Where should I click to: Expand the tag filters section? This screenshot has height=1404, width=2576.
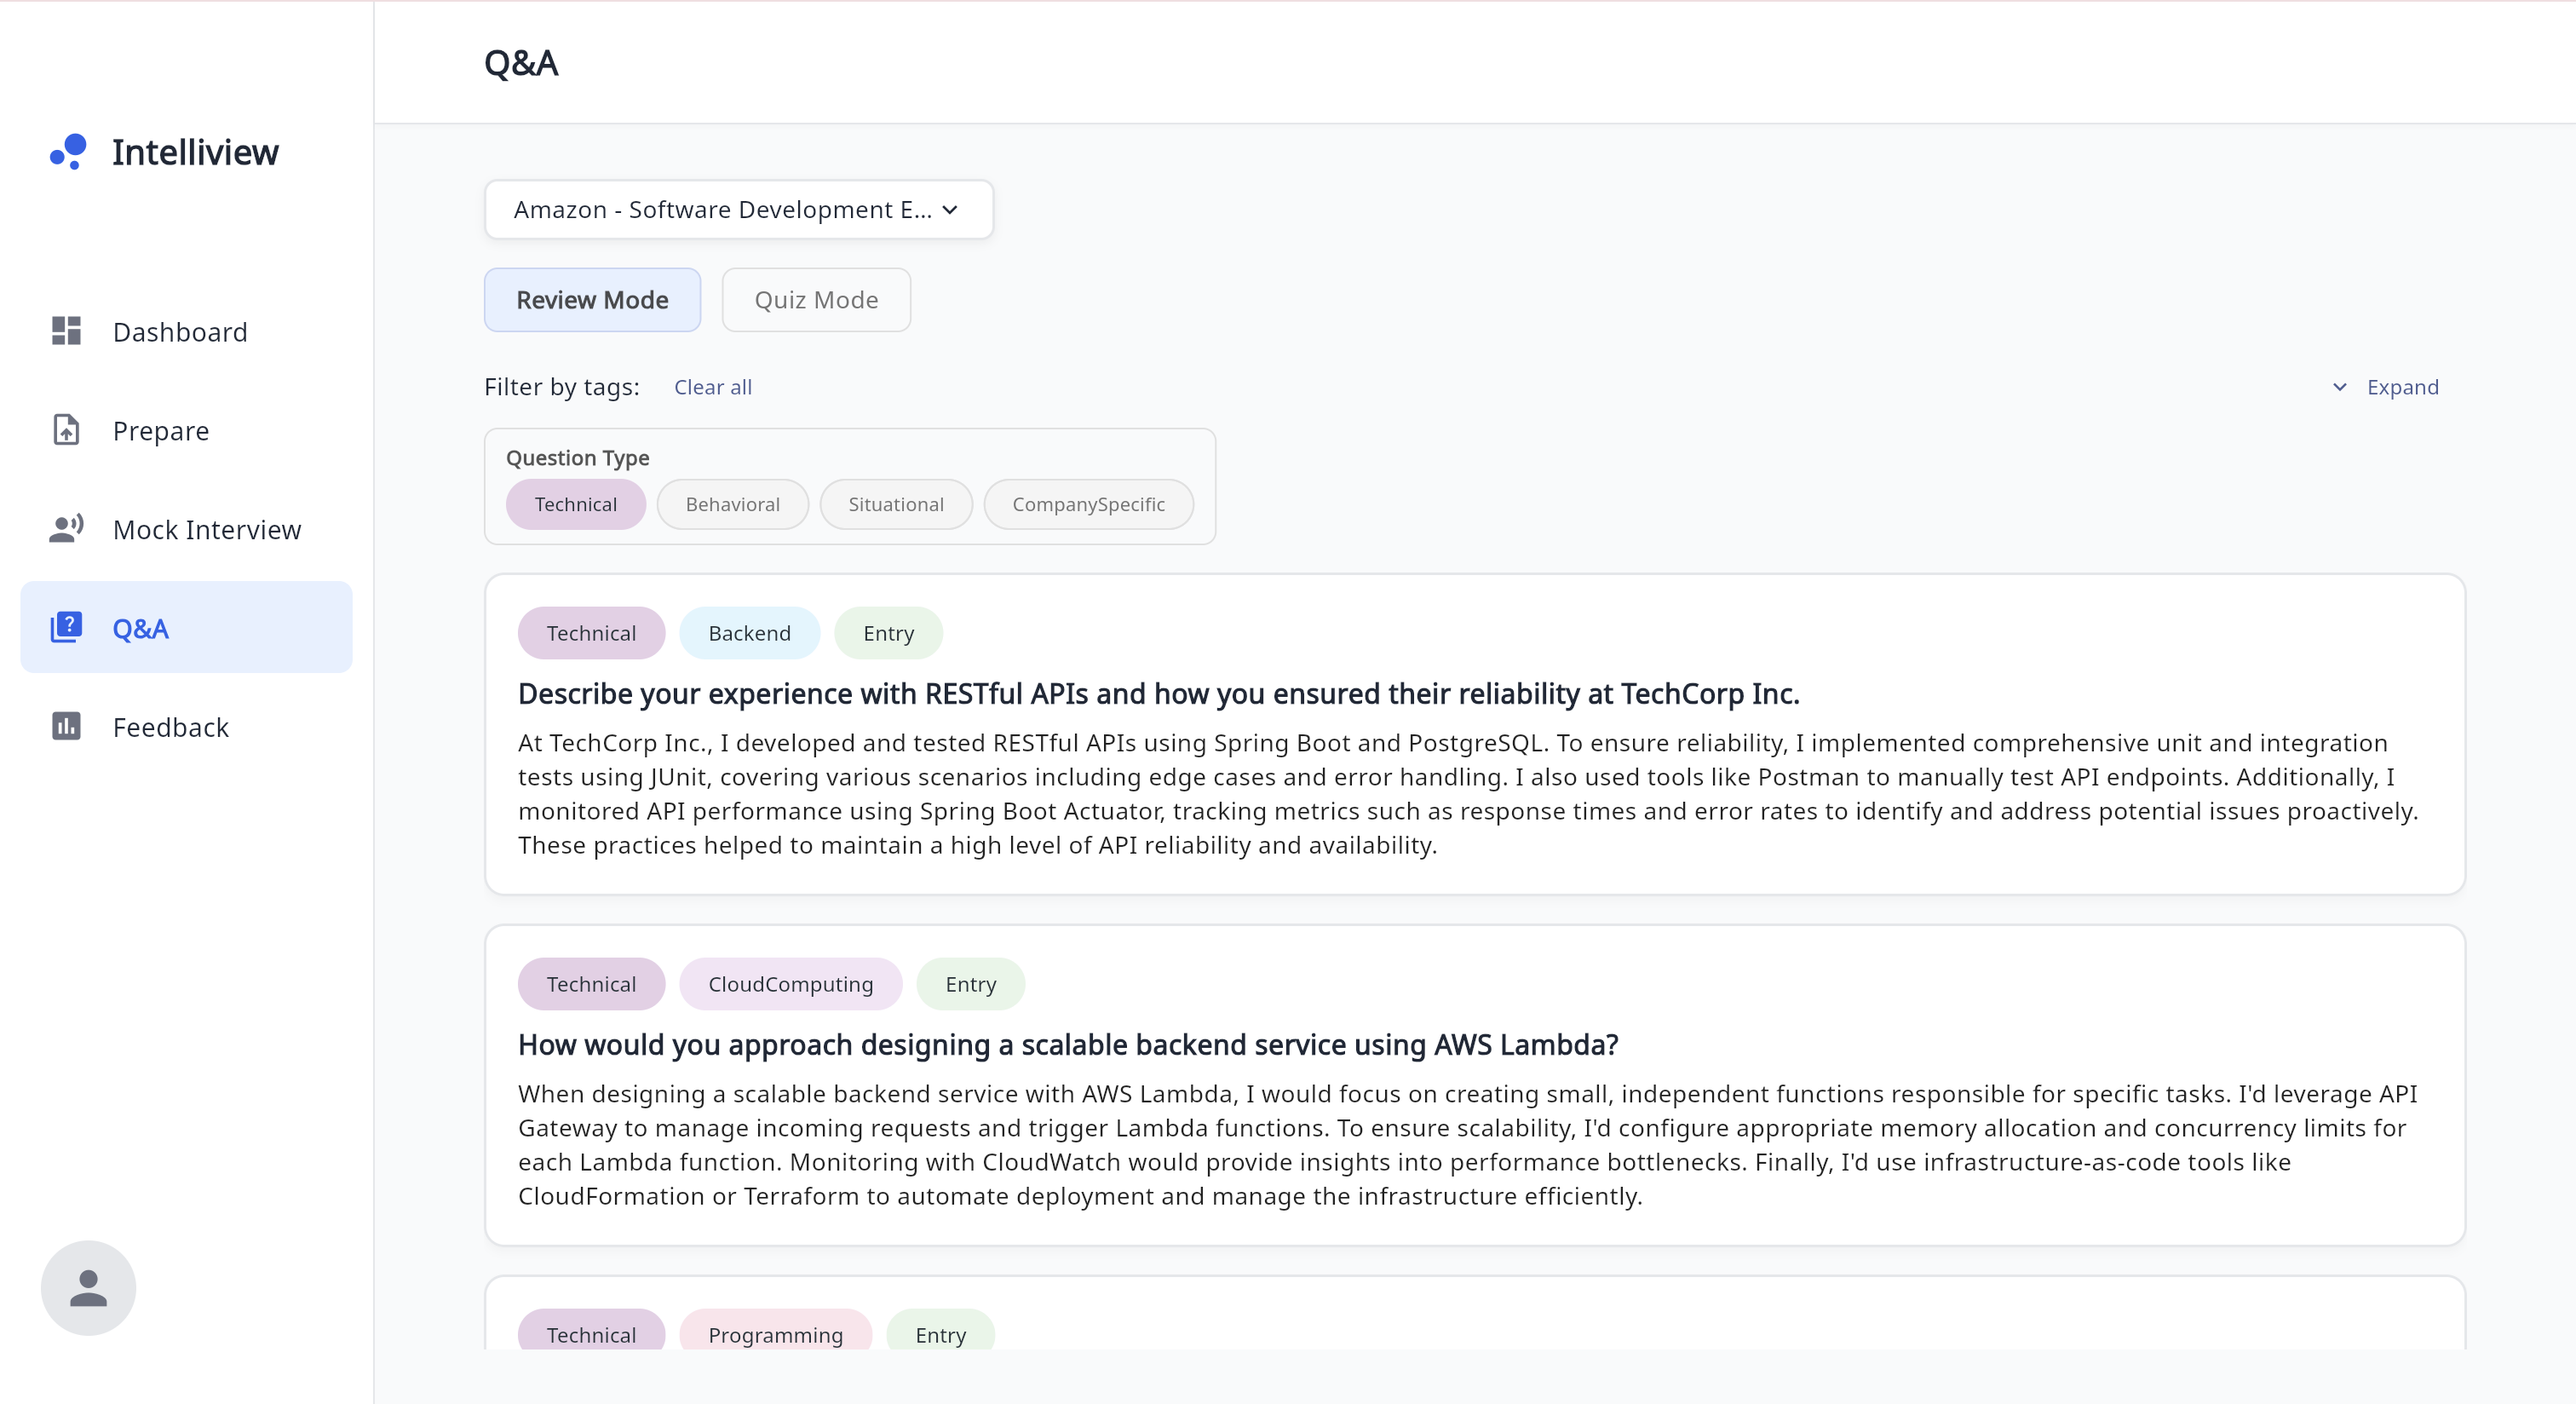pos(2401,387)
